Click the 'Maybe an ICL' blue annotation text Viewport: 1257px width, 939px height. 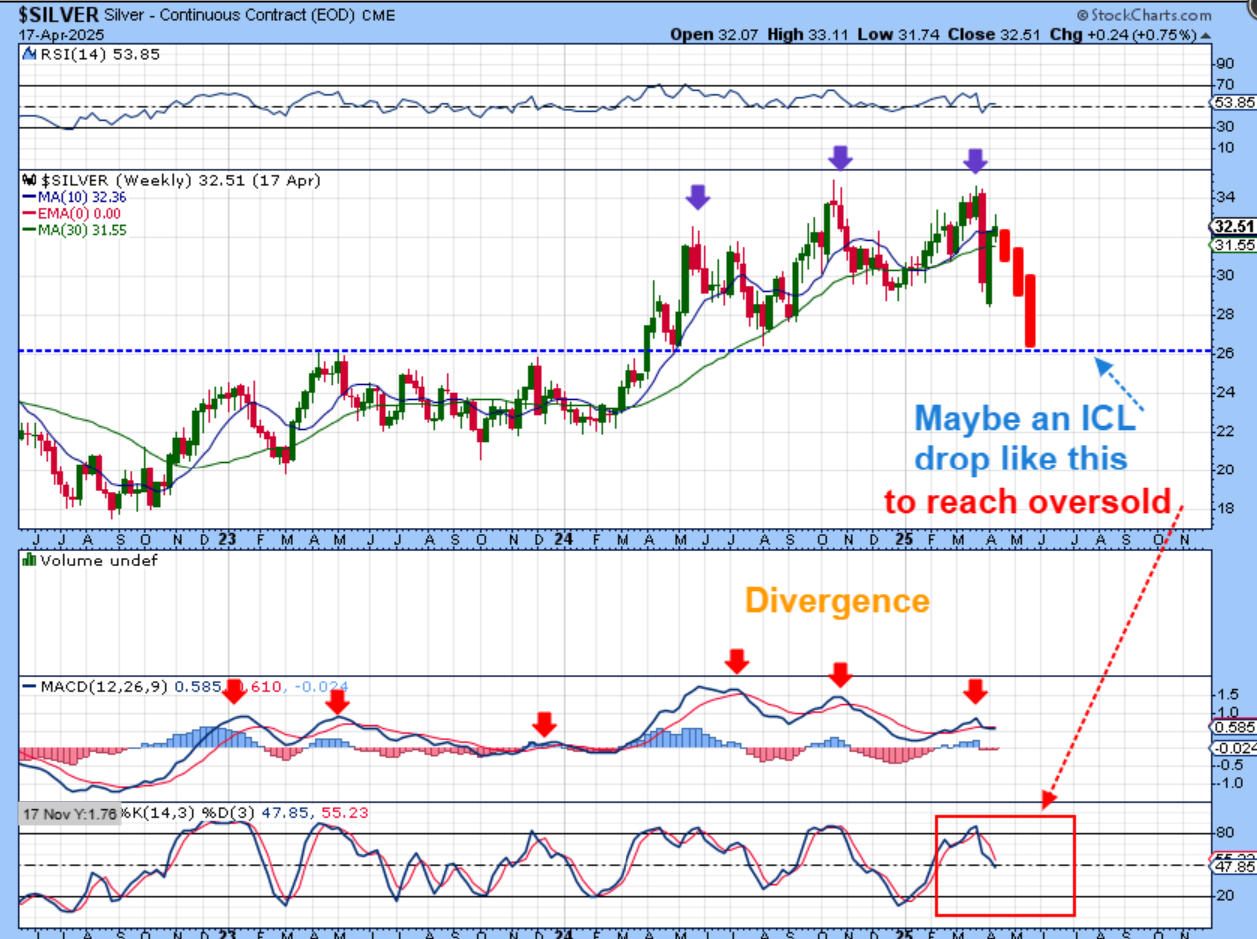[x=1025, y=417]
